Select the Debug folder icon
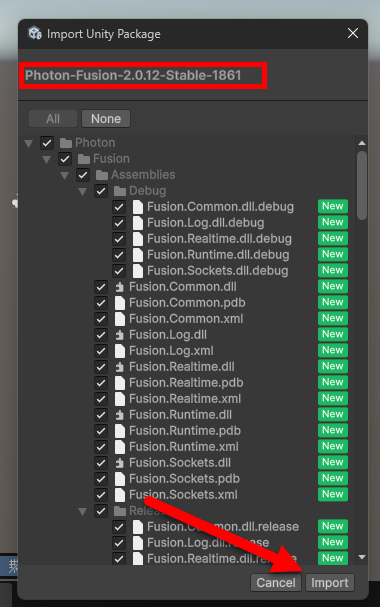Image resolution: width=380 pixels, height=607 pixels. pyautogui.click(x=120, y=191)
